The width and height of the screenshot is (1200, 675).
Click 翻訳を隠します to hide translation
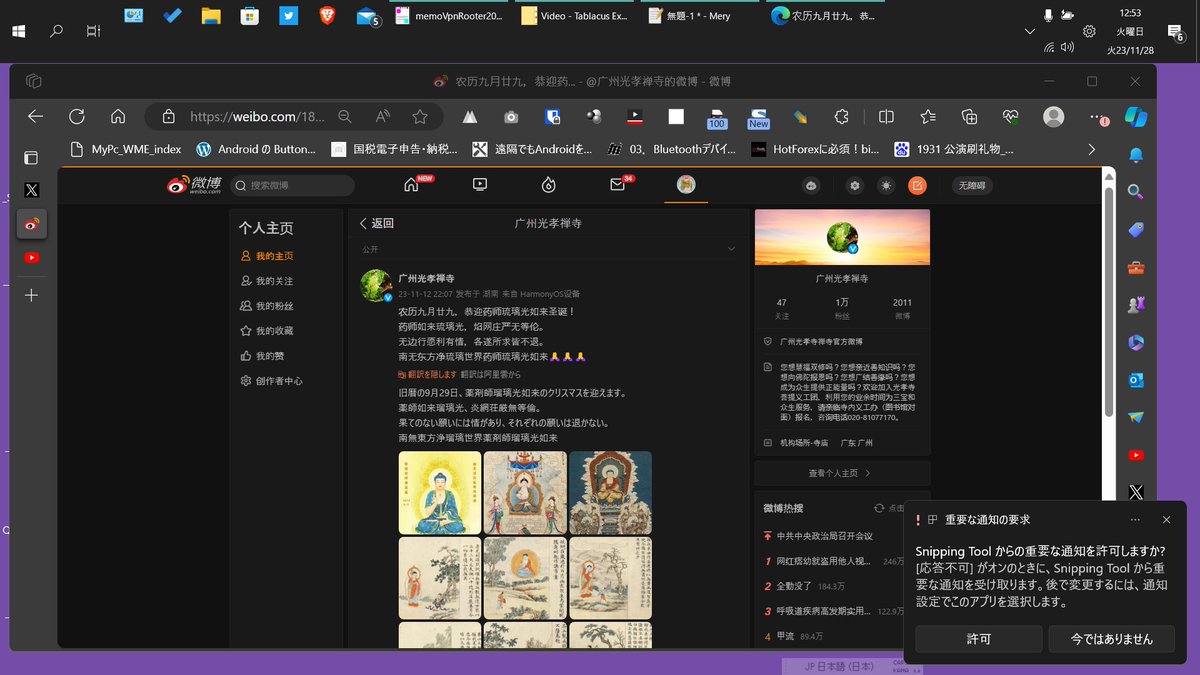pyautogui.click(x=427, y=374)
